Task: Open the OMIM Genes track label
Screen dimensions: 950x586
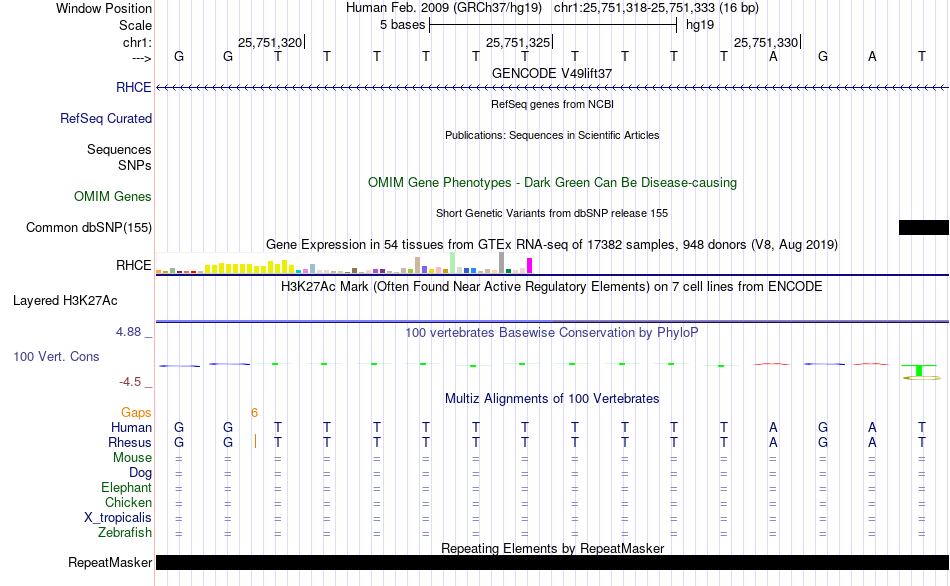Action: pos(112,196)
